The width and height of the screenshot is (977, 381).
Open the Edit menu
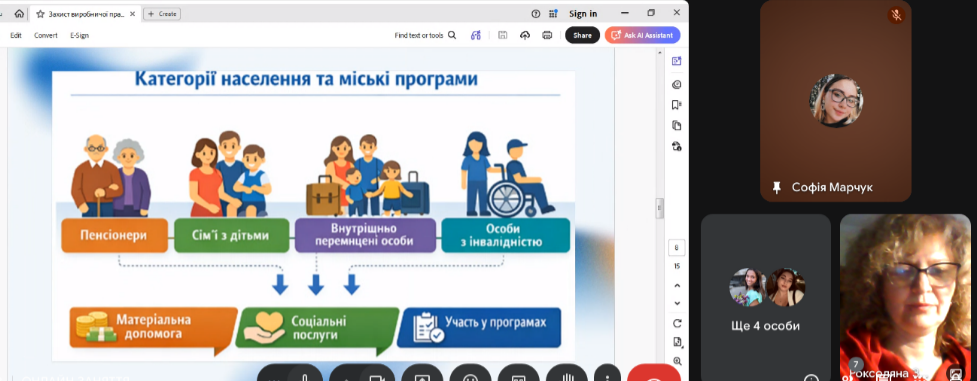tap(16, 36)
